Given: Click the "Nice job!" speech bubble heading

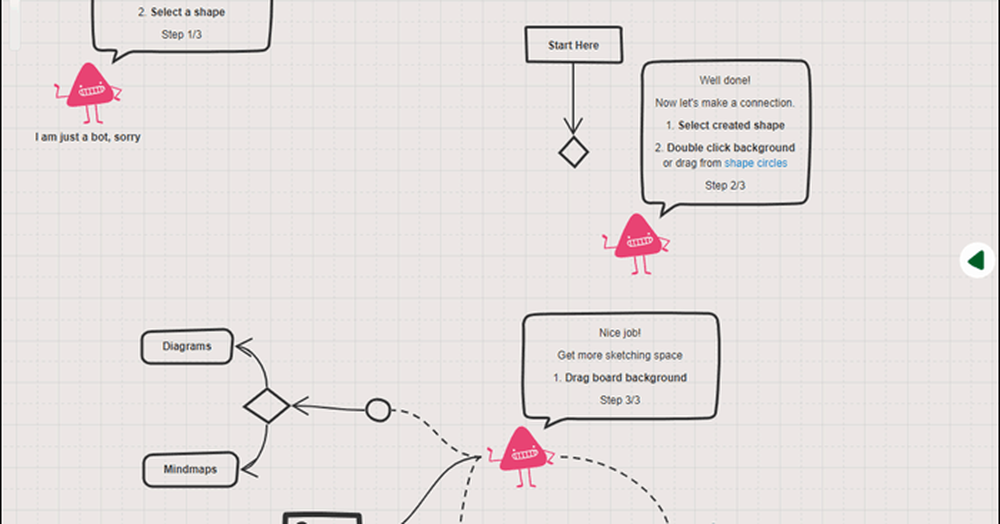Looking at the screenshot, I should point(619,334).
